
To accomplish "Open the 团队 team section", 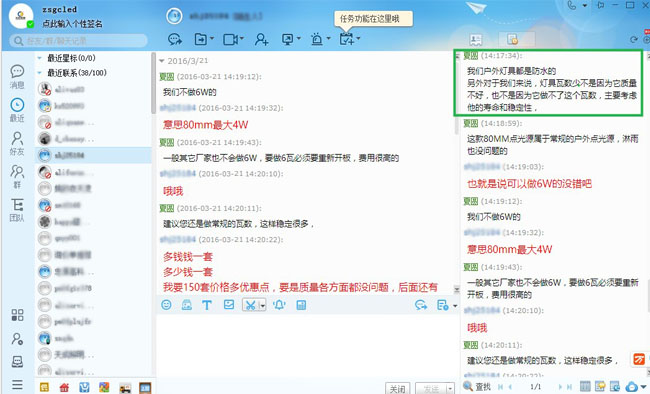I will pyautogui.click(x=17, y=209).
